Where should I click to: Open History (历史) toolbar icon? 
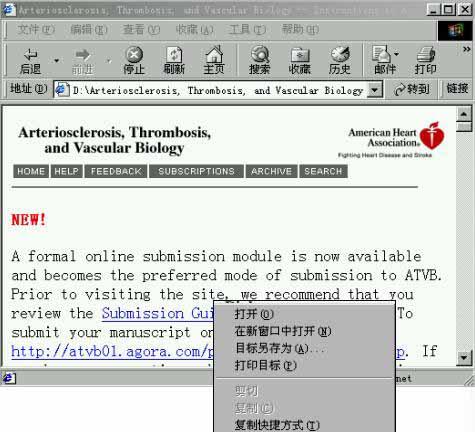[340, 60]
